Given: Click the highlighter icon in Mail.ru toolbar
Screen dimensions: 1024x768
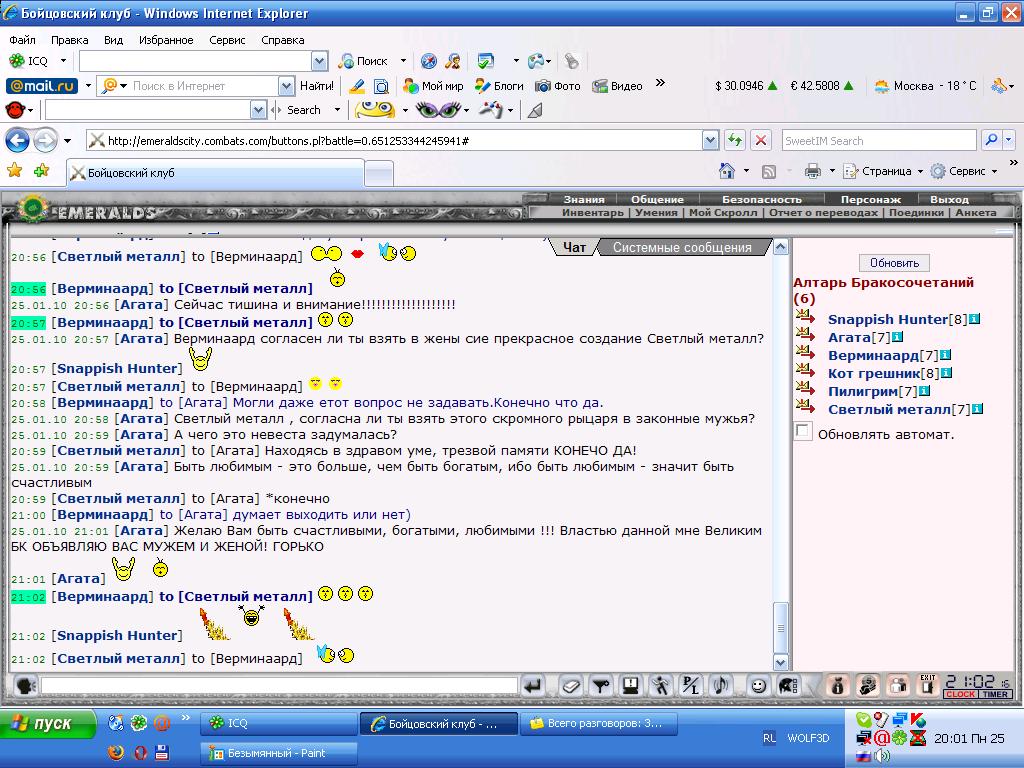Looking at the screenshot, I should (356, 86).
